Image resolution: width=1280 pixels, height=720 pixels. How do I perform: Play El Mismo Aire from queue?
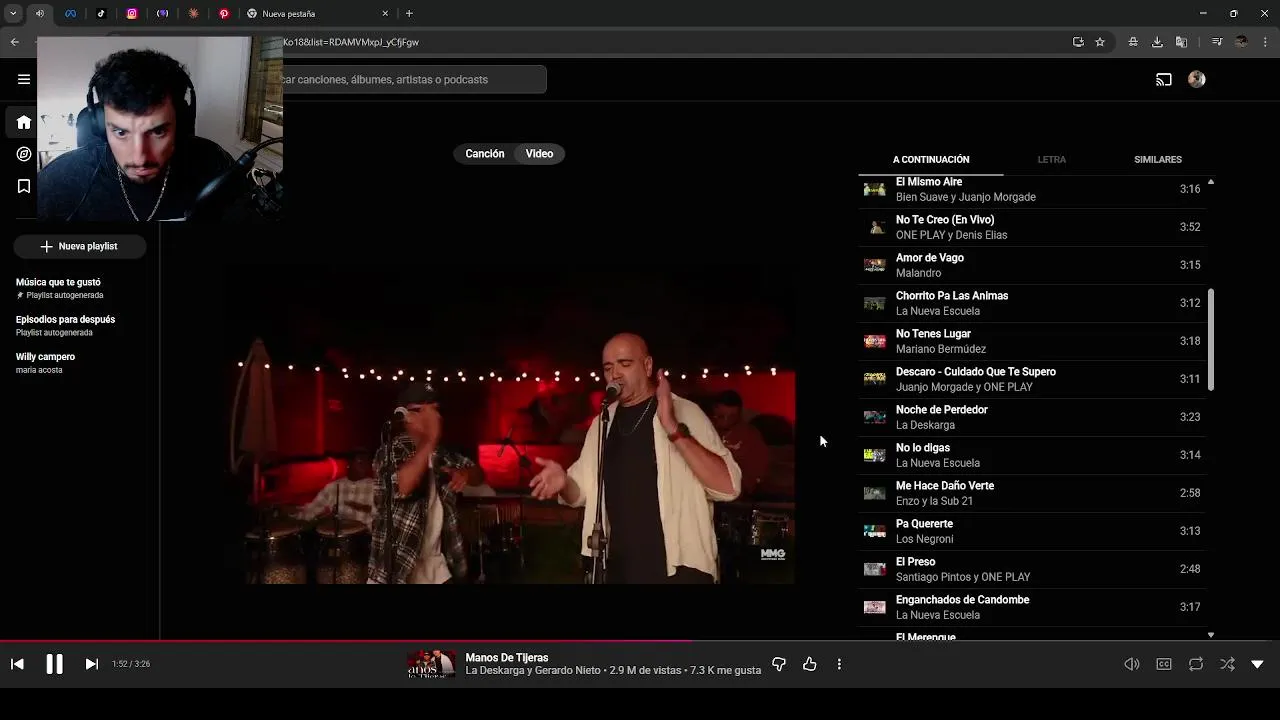click(x=1034, y=189)
